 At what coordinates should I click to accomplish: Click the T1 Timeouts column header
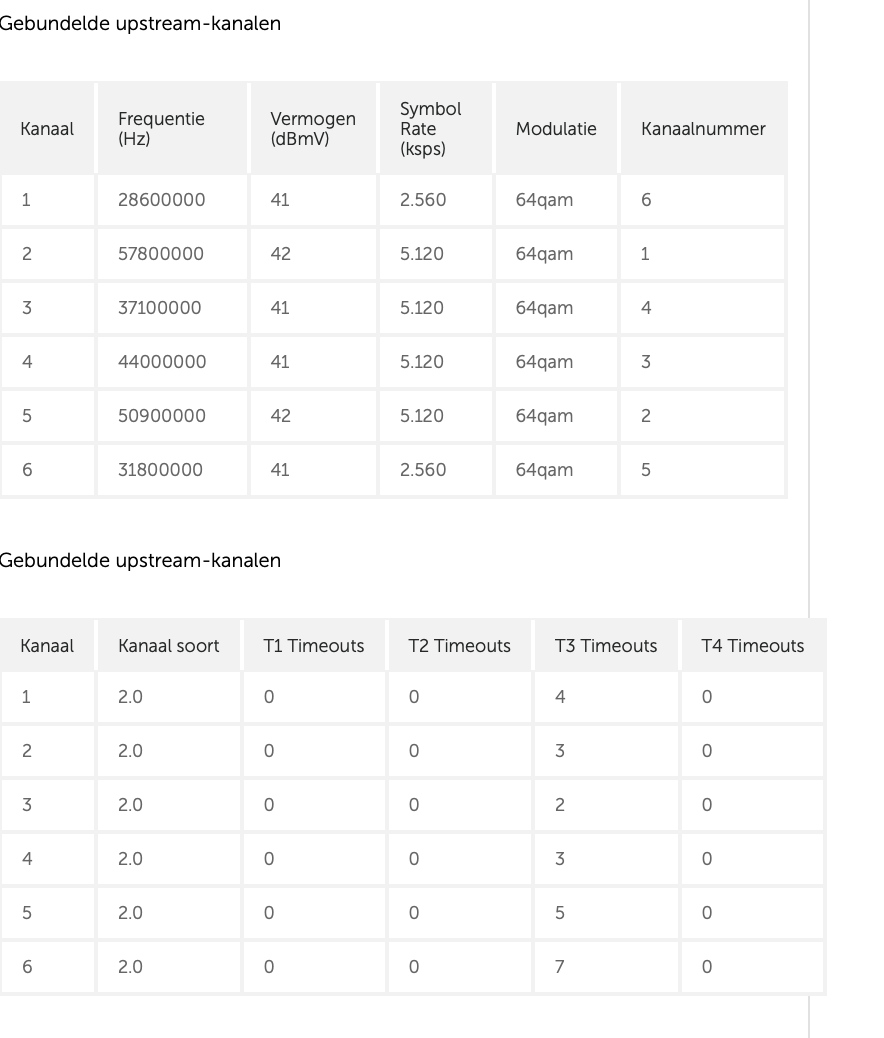click(313, 646)
